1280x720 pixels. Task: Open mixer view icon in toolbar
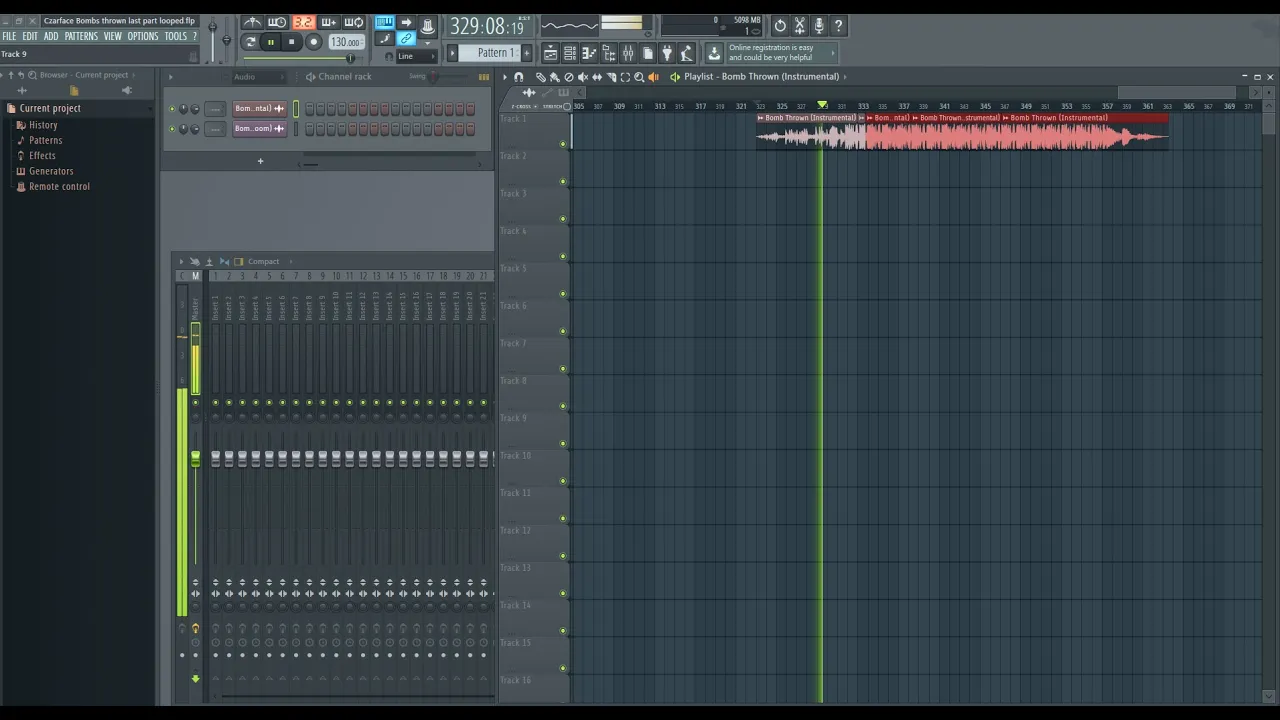[x=628, y=53]
